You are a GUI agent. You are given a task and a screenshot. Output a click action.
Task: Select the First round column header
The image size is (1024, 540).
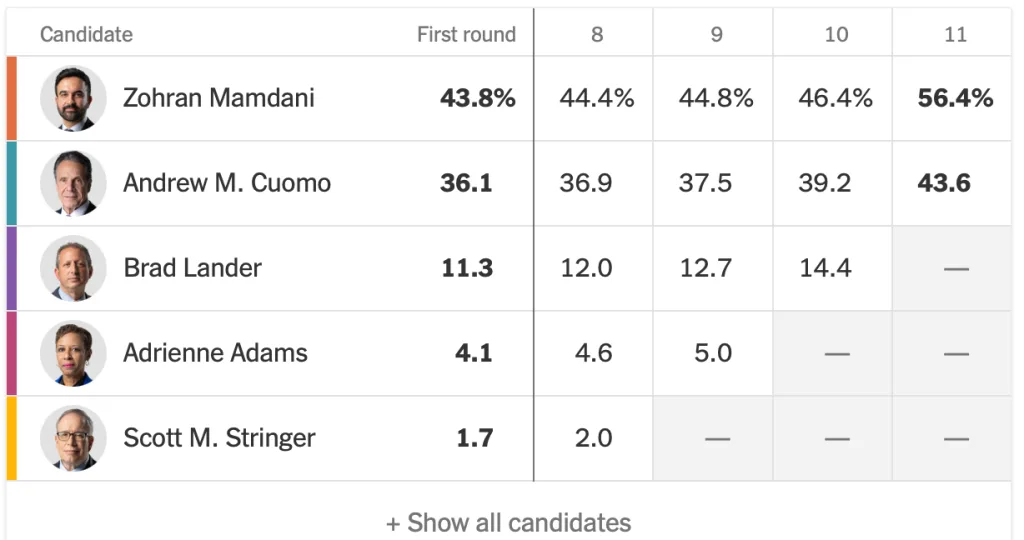pos(466,34)
